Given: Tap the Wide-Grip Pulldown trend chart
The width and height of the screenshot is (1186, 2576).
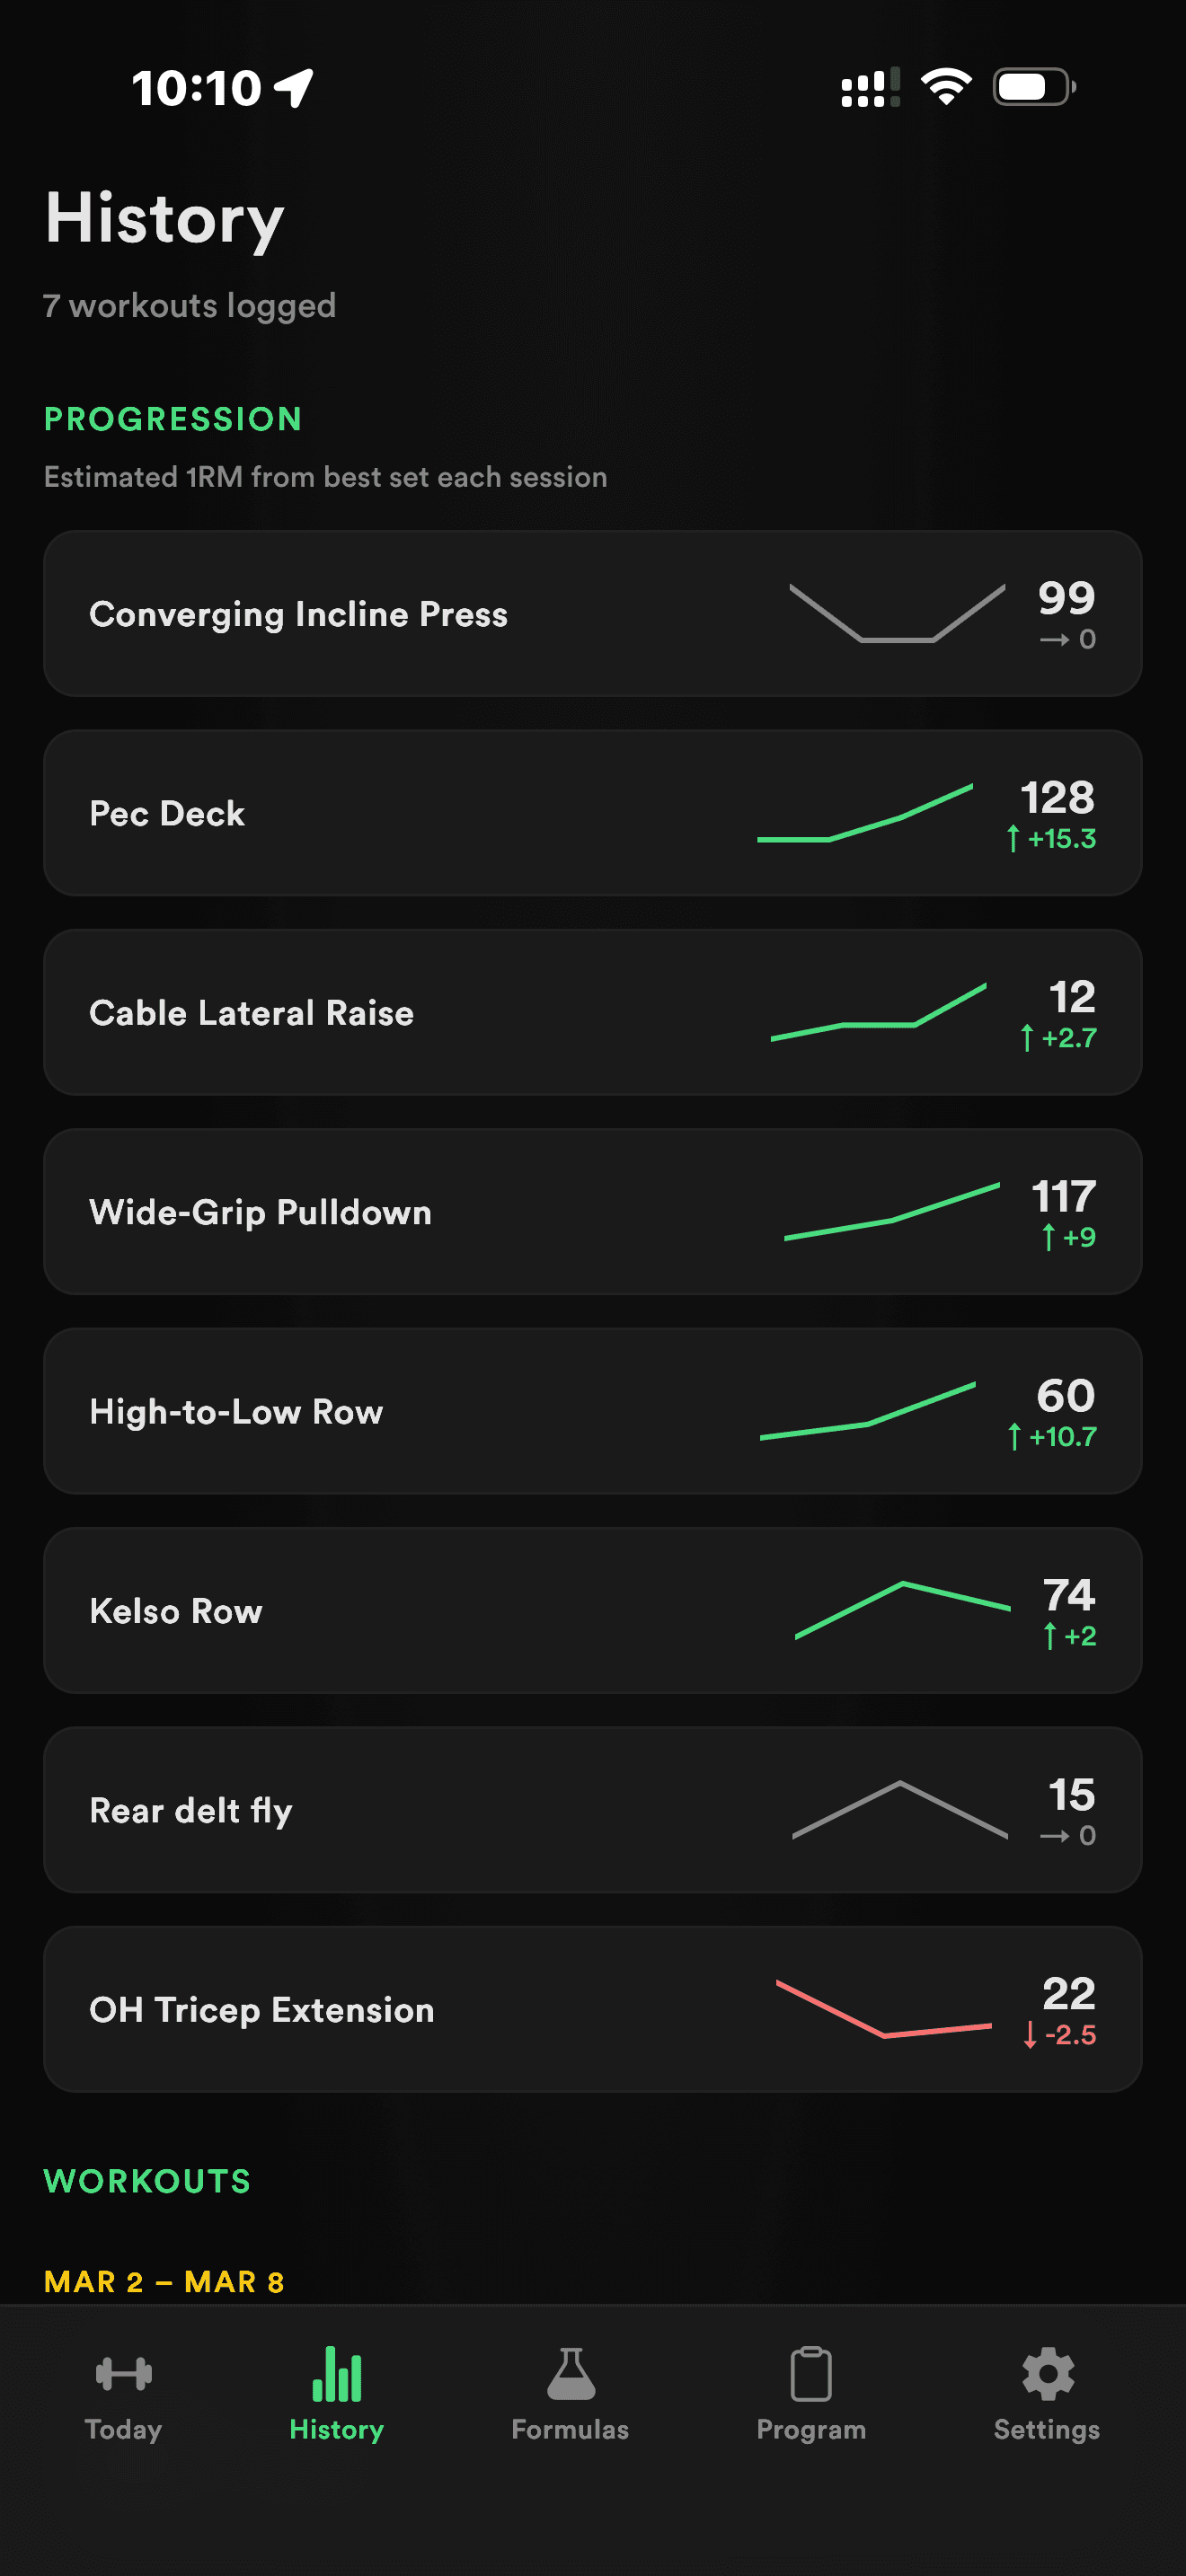Looking at the screenshot, I should 891,1212.
